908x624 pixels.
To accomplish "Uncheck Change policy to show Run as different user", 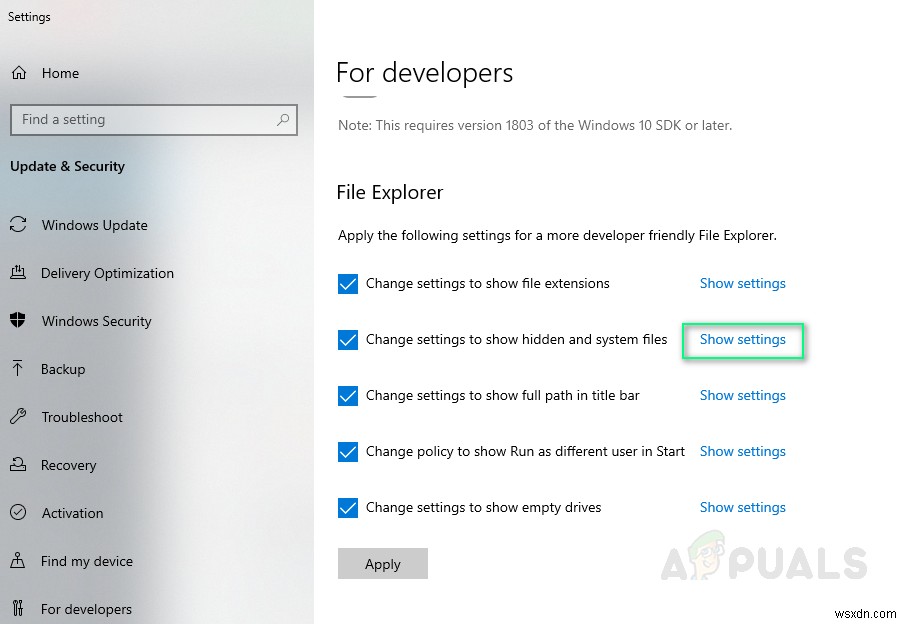I will [x=348, y=452].
